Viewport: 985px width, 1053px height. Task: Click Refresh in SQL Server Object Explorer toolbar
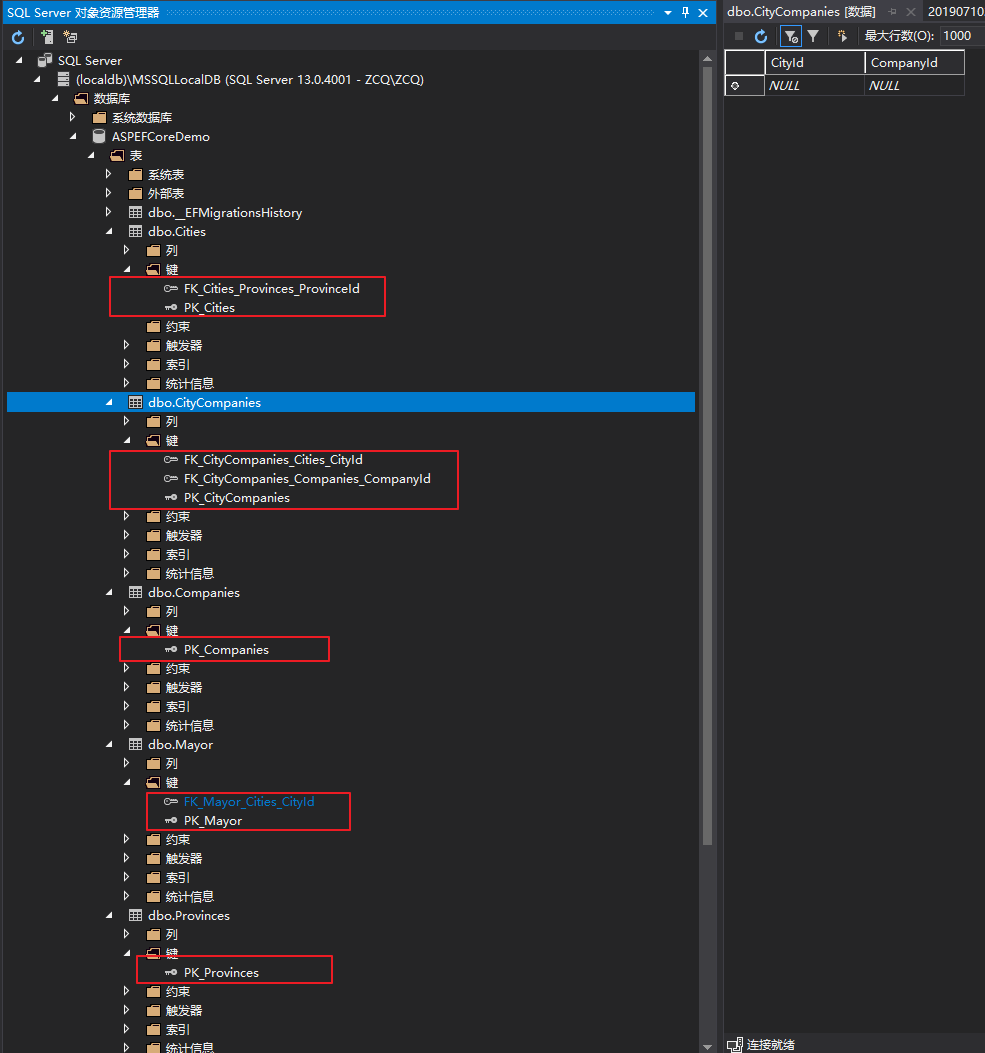18,37
